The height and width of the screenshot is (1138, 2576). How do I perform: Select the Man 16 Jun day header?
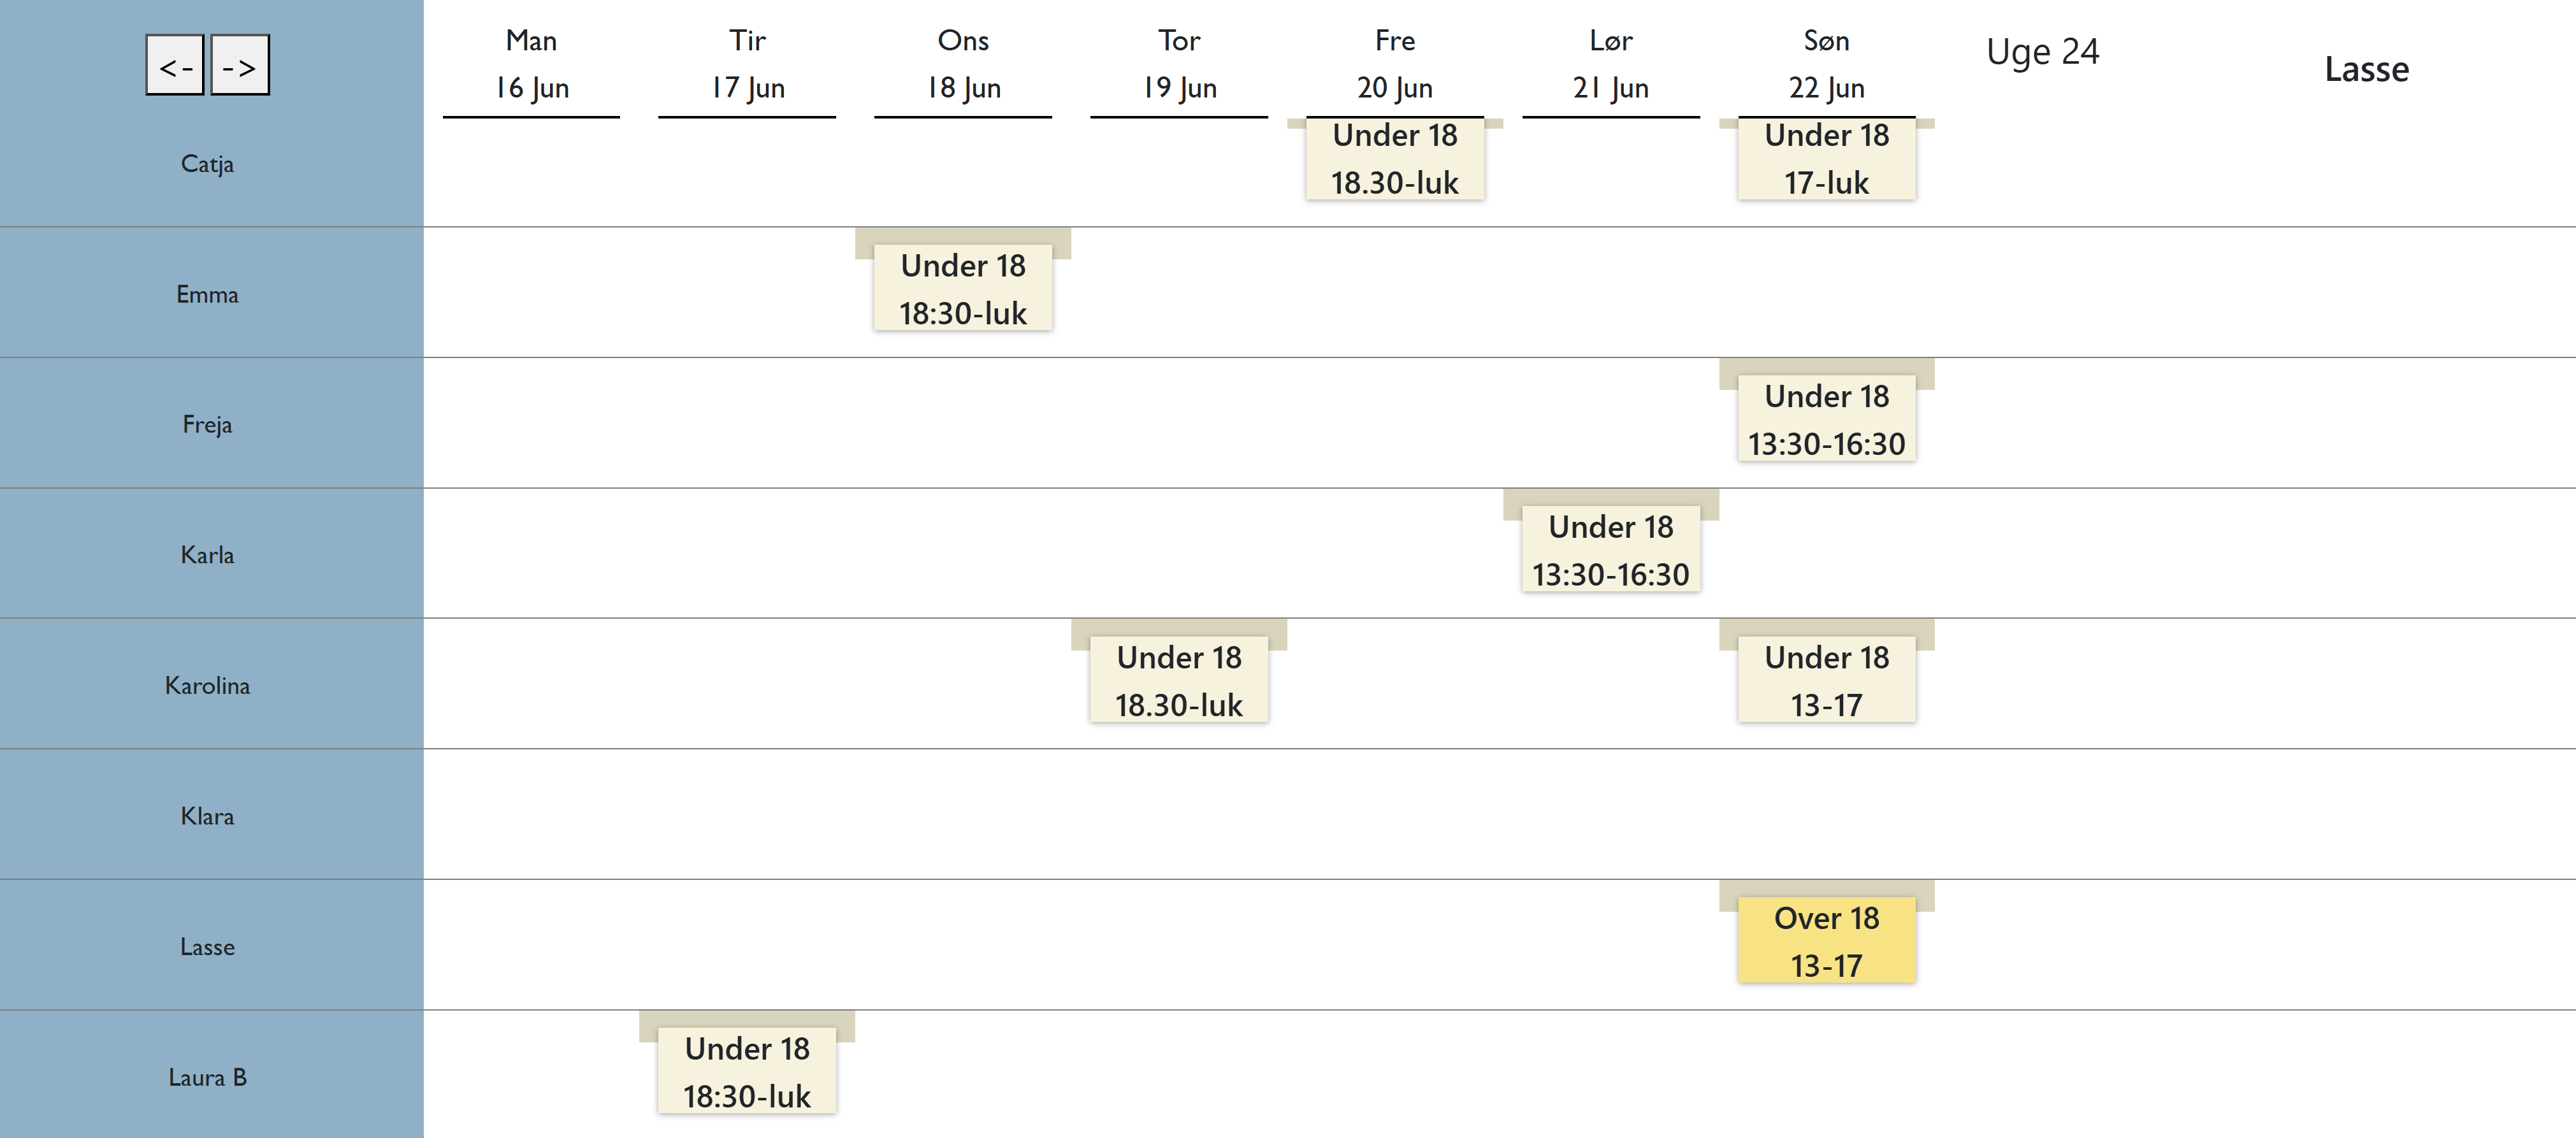coord(531,65)
